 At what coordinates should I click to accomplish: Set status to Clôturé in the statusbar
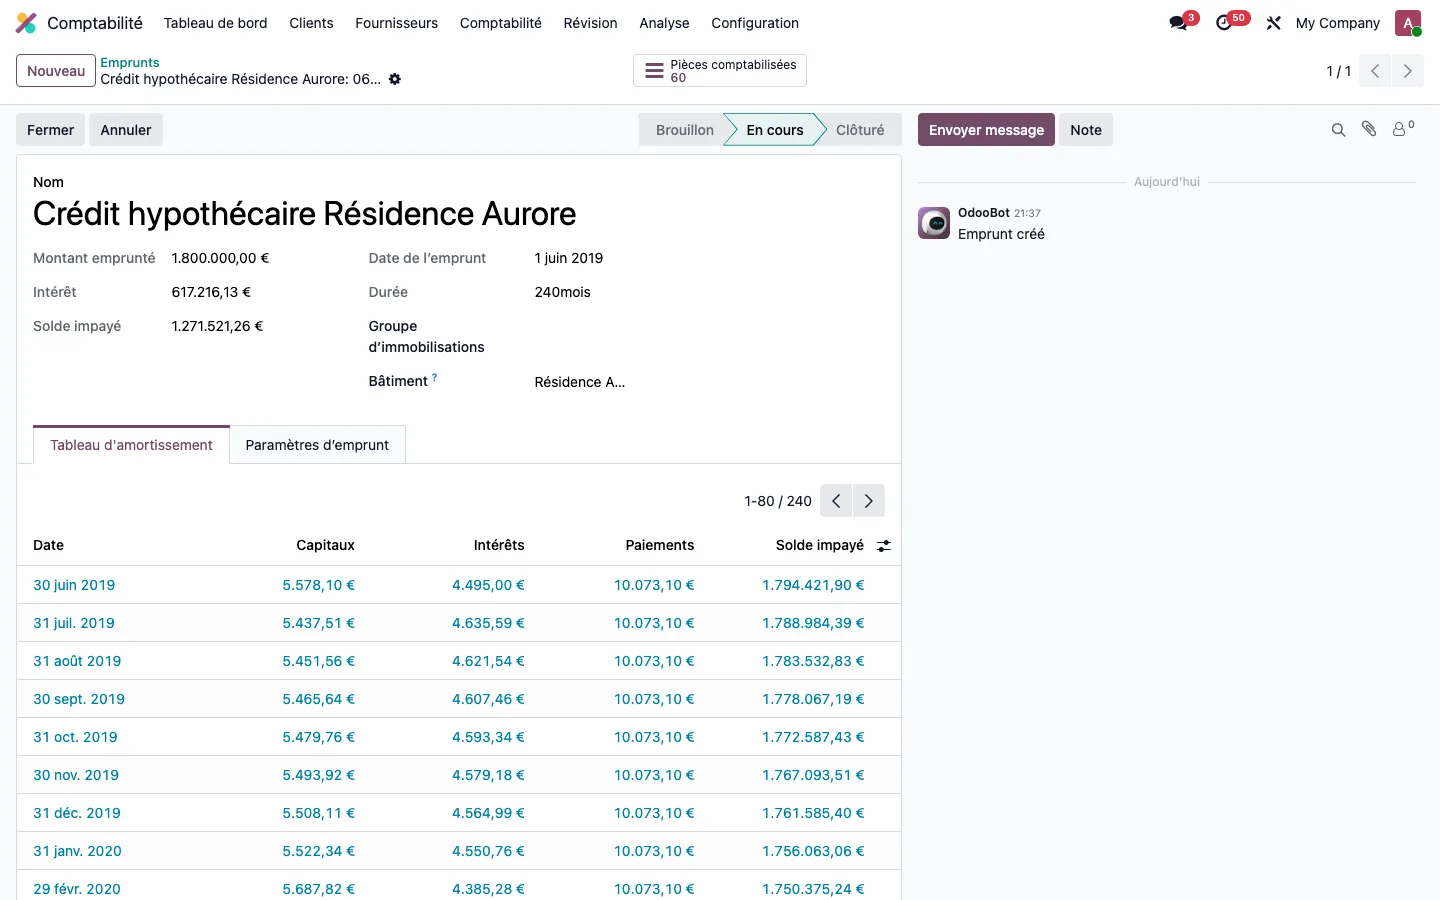[x=860, y=130]
